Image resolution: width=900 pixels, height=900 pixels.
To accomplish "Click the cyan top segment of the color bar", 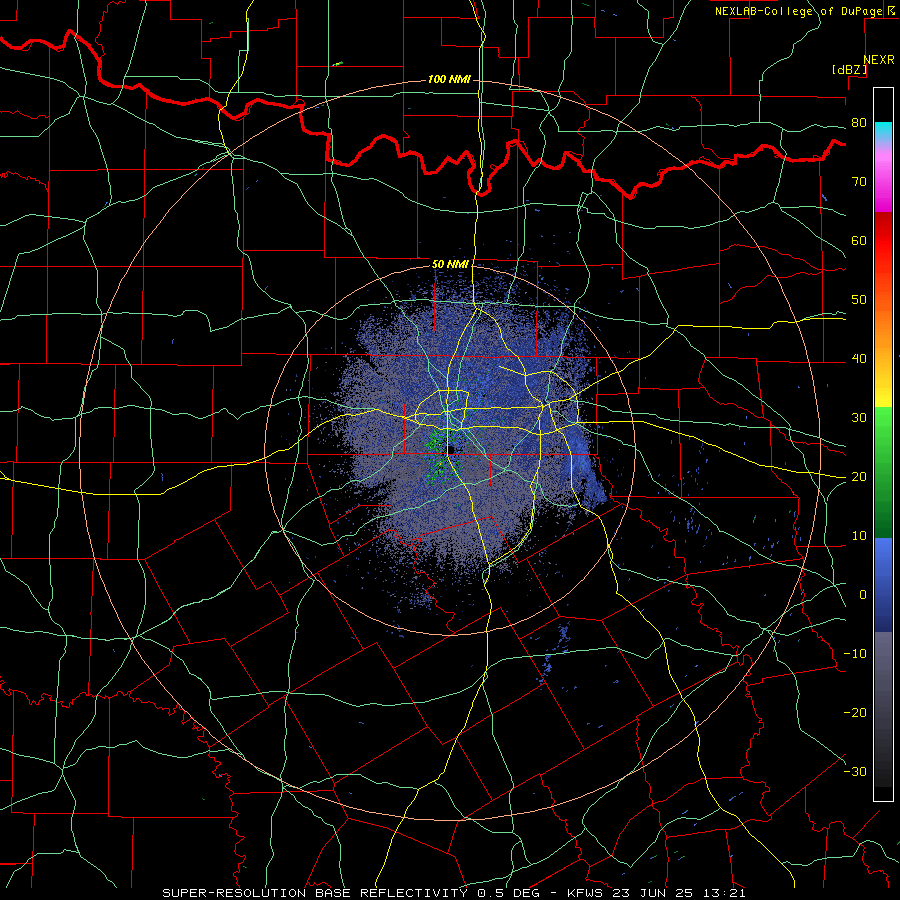I will point(883,132).
